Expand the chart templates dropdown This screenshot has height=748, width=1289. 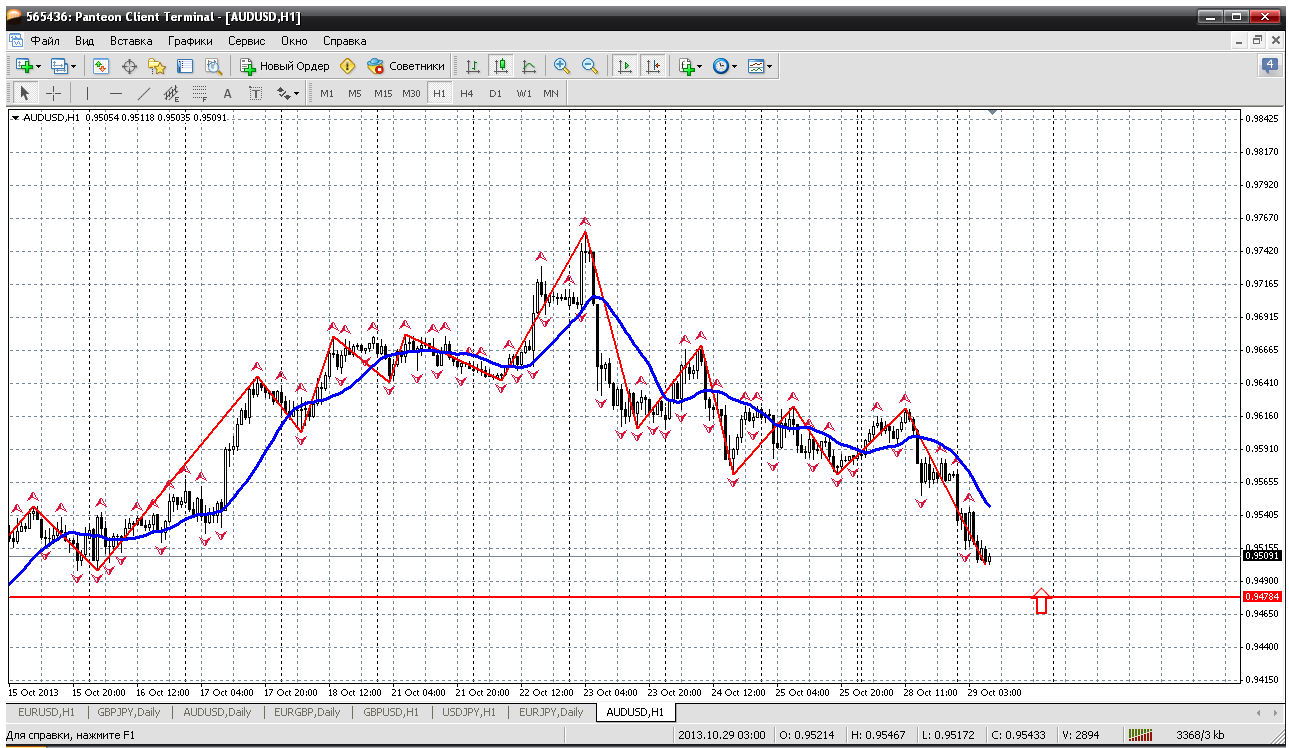coord(769,66)
